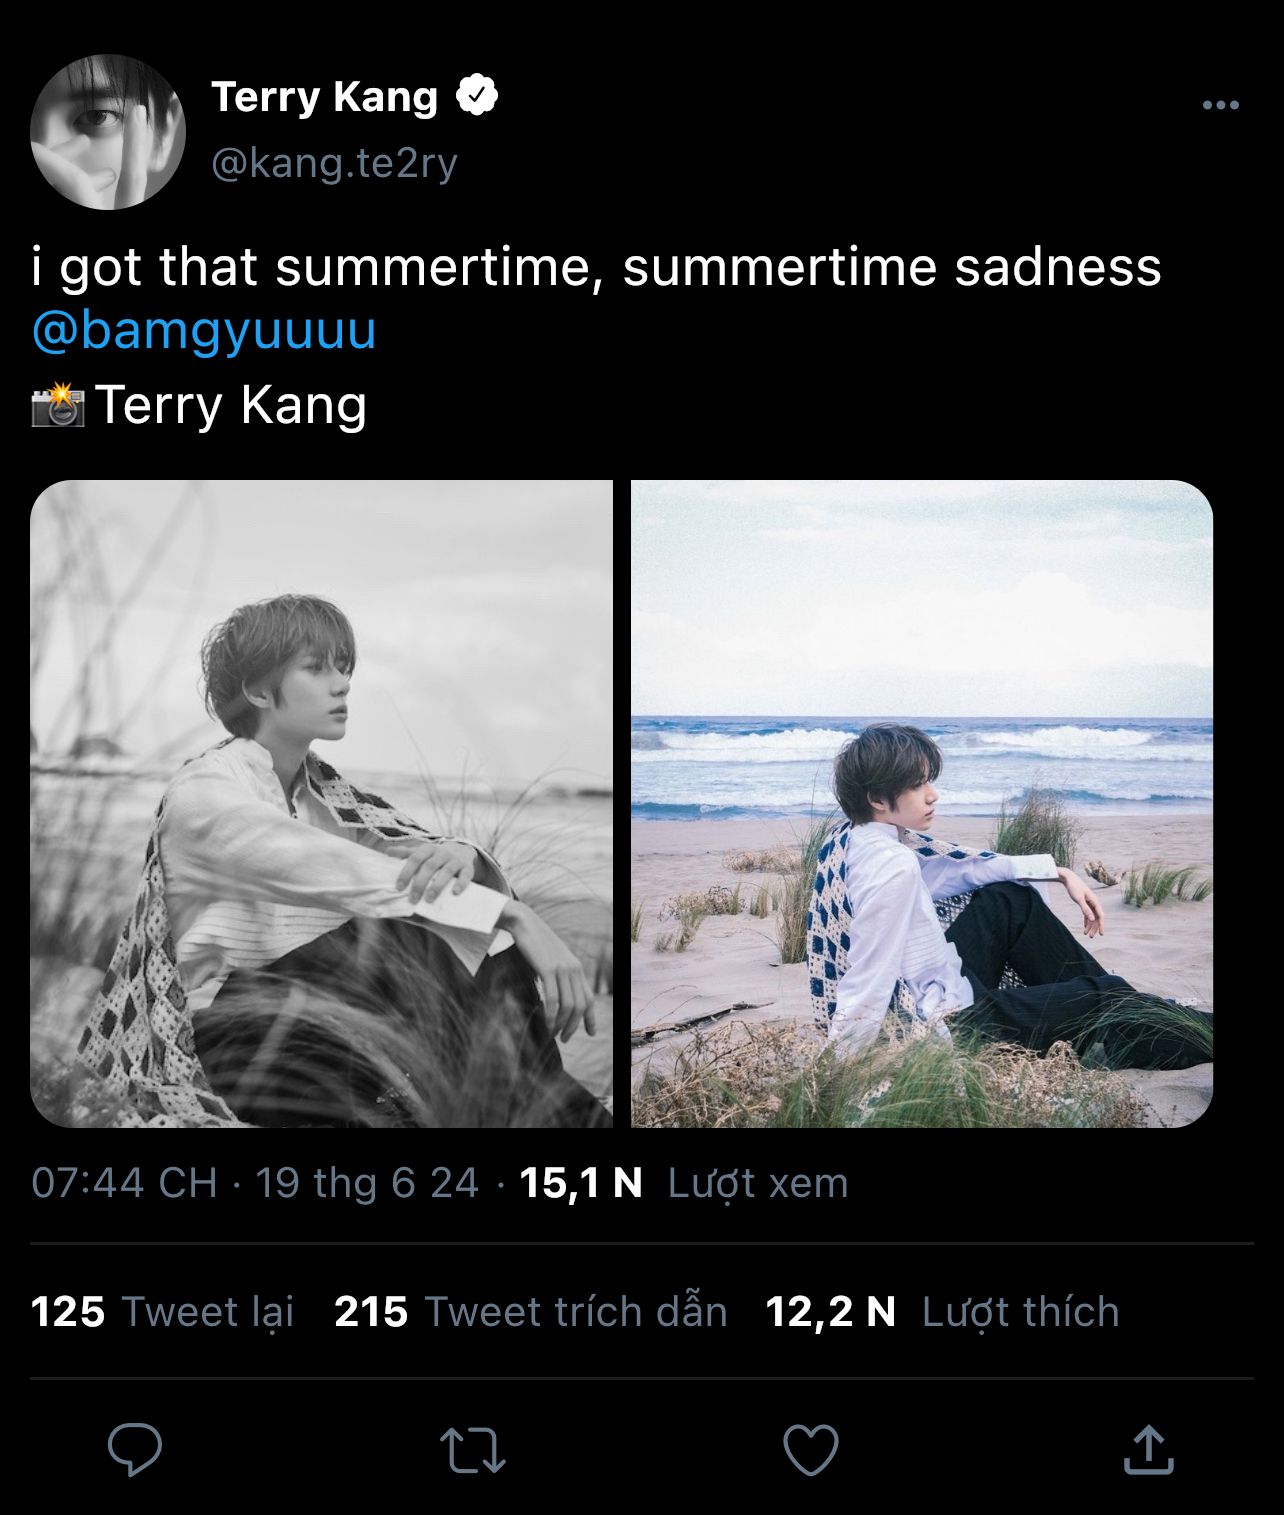This screenshot has height=1515, width=1284.
Task: Like the tweet with the heart icon
Action: click(x=810, y=1451)
